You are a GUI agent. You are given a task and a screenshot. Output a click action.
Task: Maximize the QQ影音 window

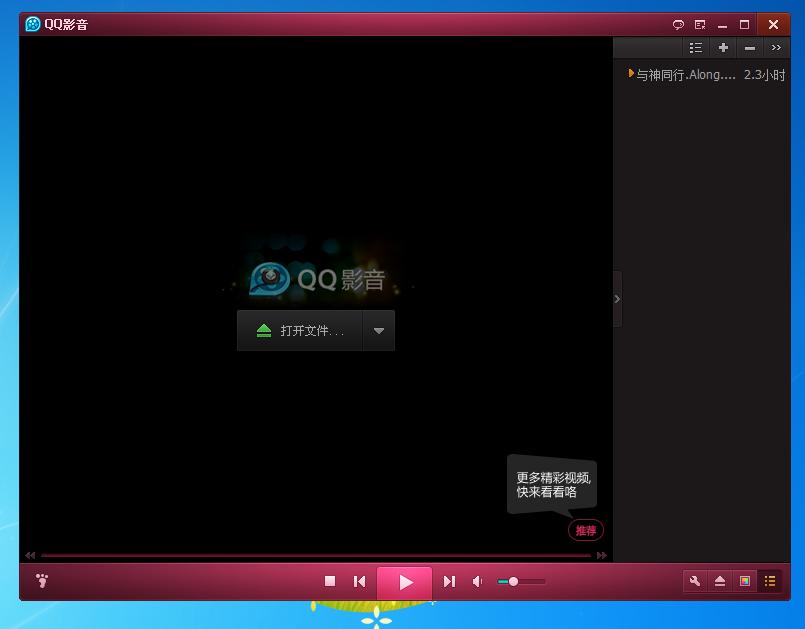click(x=744, y=25)
